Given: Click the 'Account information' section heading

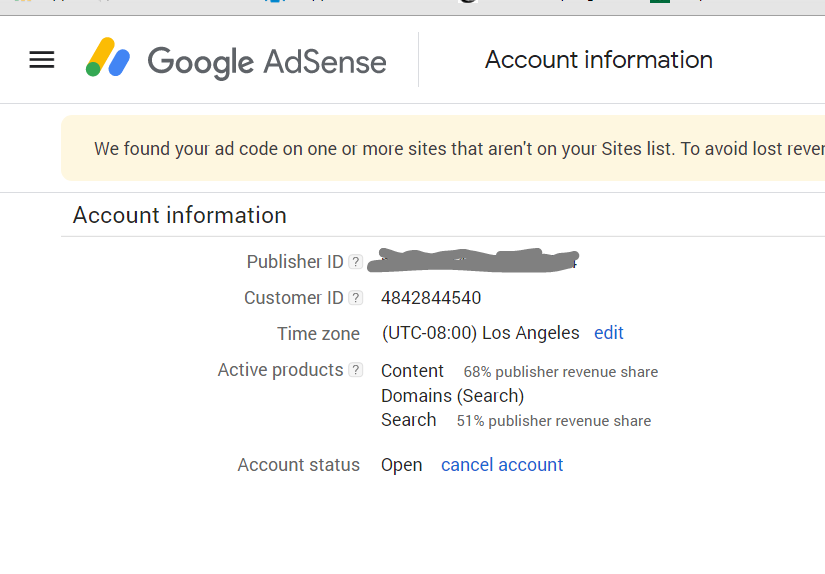Looking at the screenshot, I should point(179,215).
